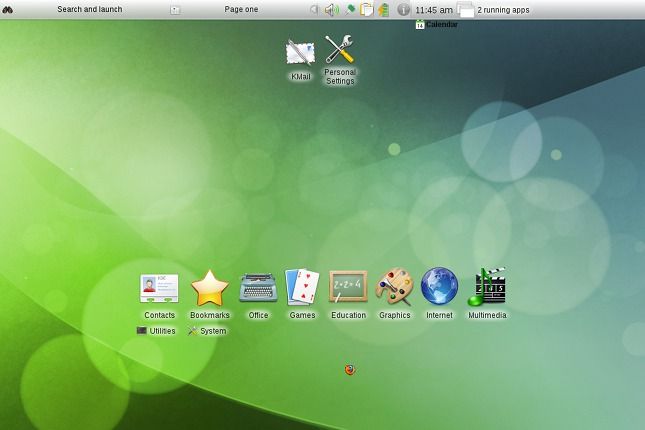Open the 11:45 am clock

coord(434,10)
